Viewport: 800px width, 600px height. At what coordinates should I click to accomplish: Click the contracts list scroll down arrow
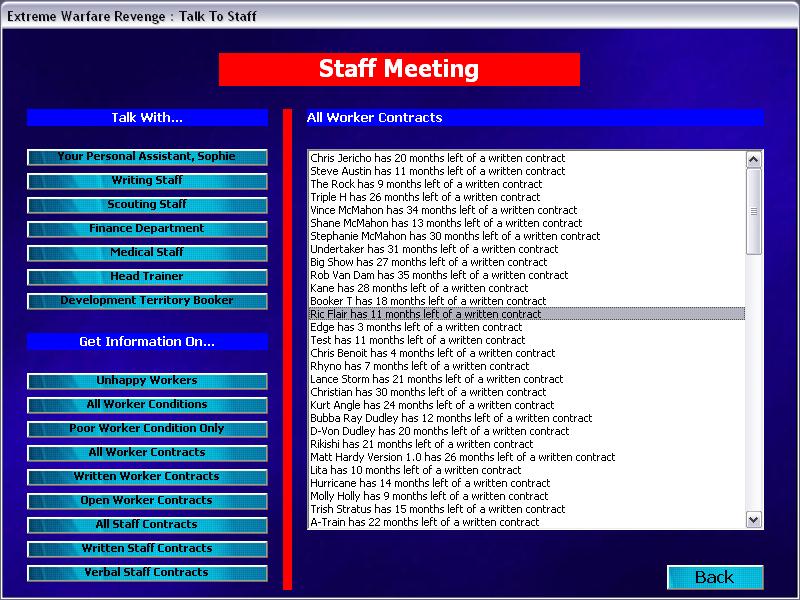click(x=754, y=519)
